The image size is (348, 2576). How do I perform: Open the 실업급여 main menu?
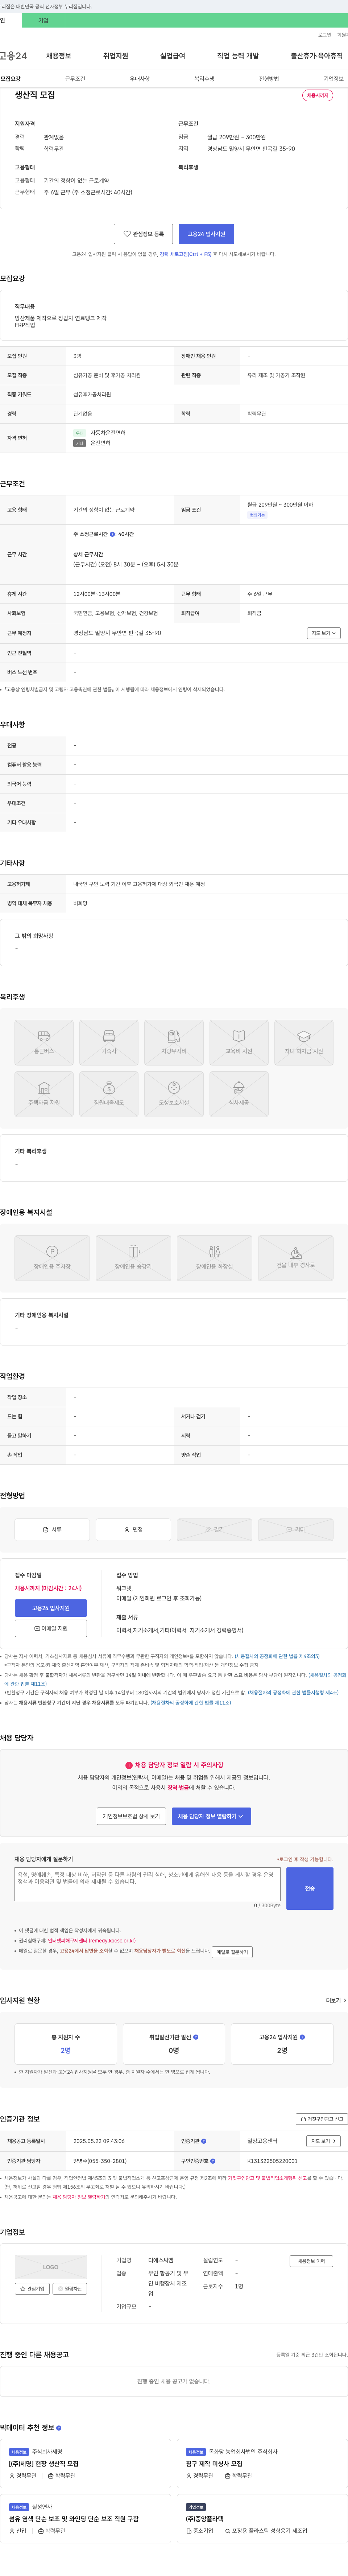tap(173, 56)
